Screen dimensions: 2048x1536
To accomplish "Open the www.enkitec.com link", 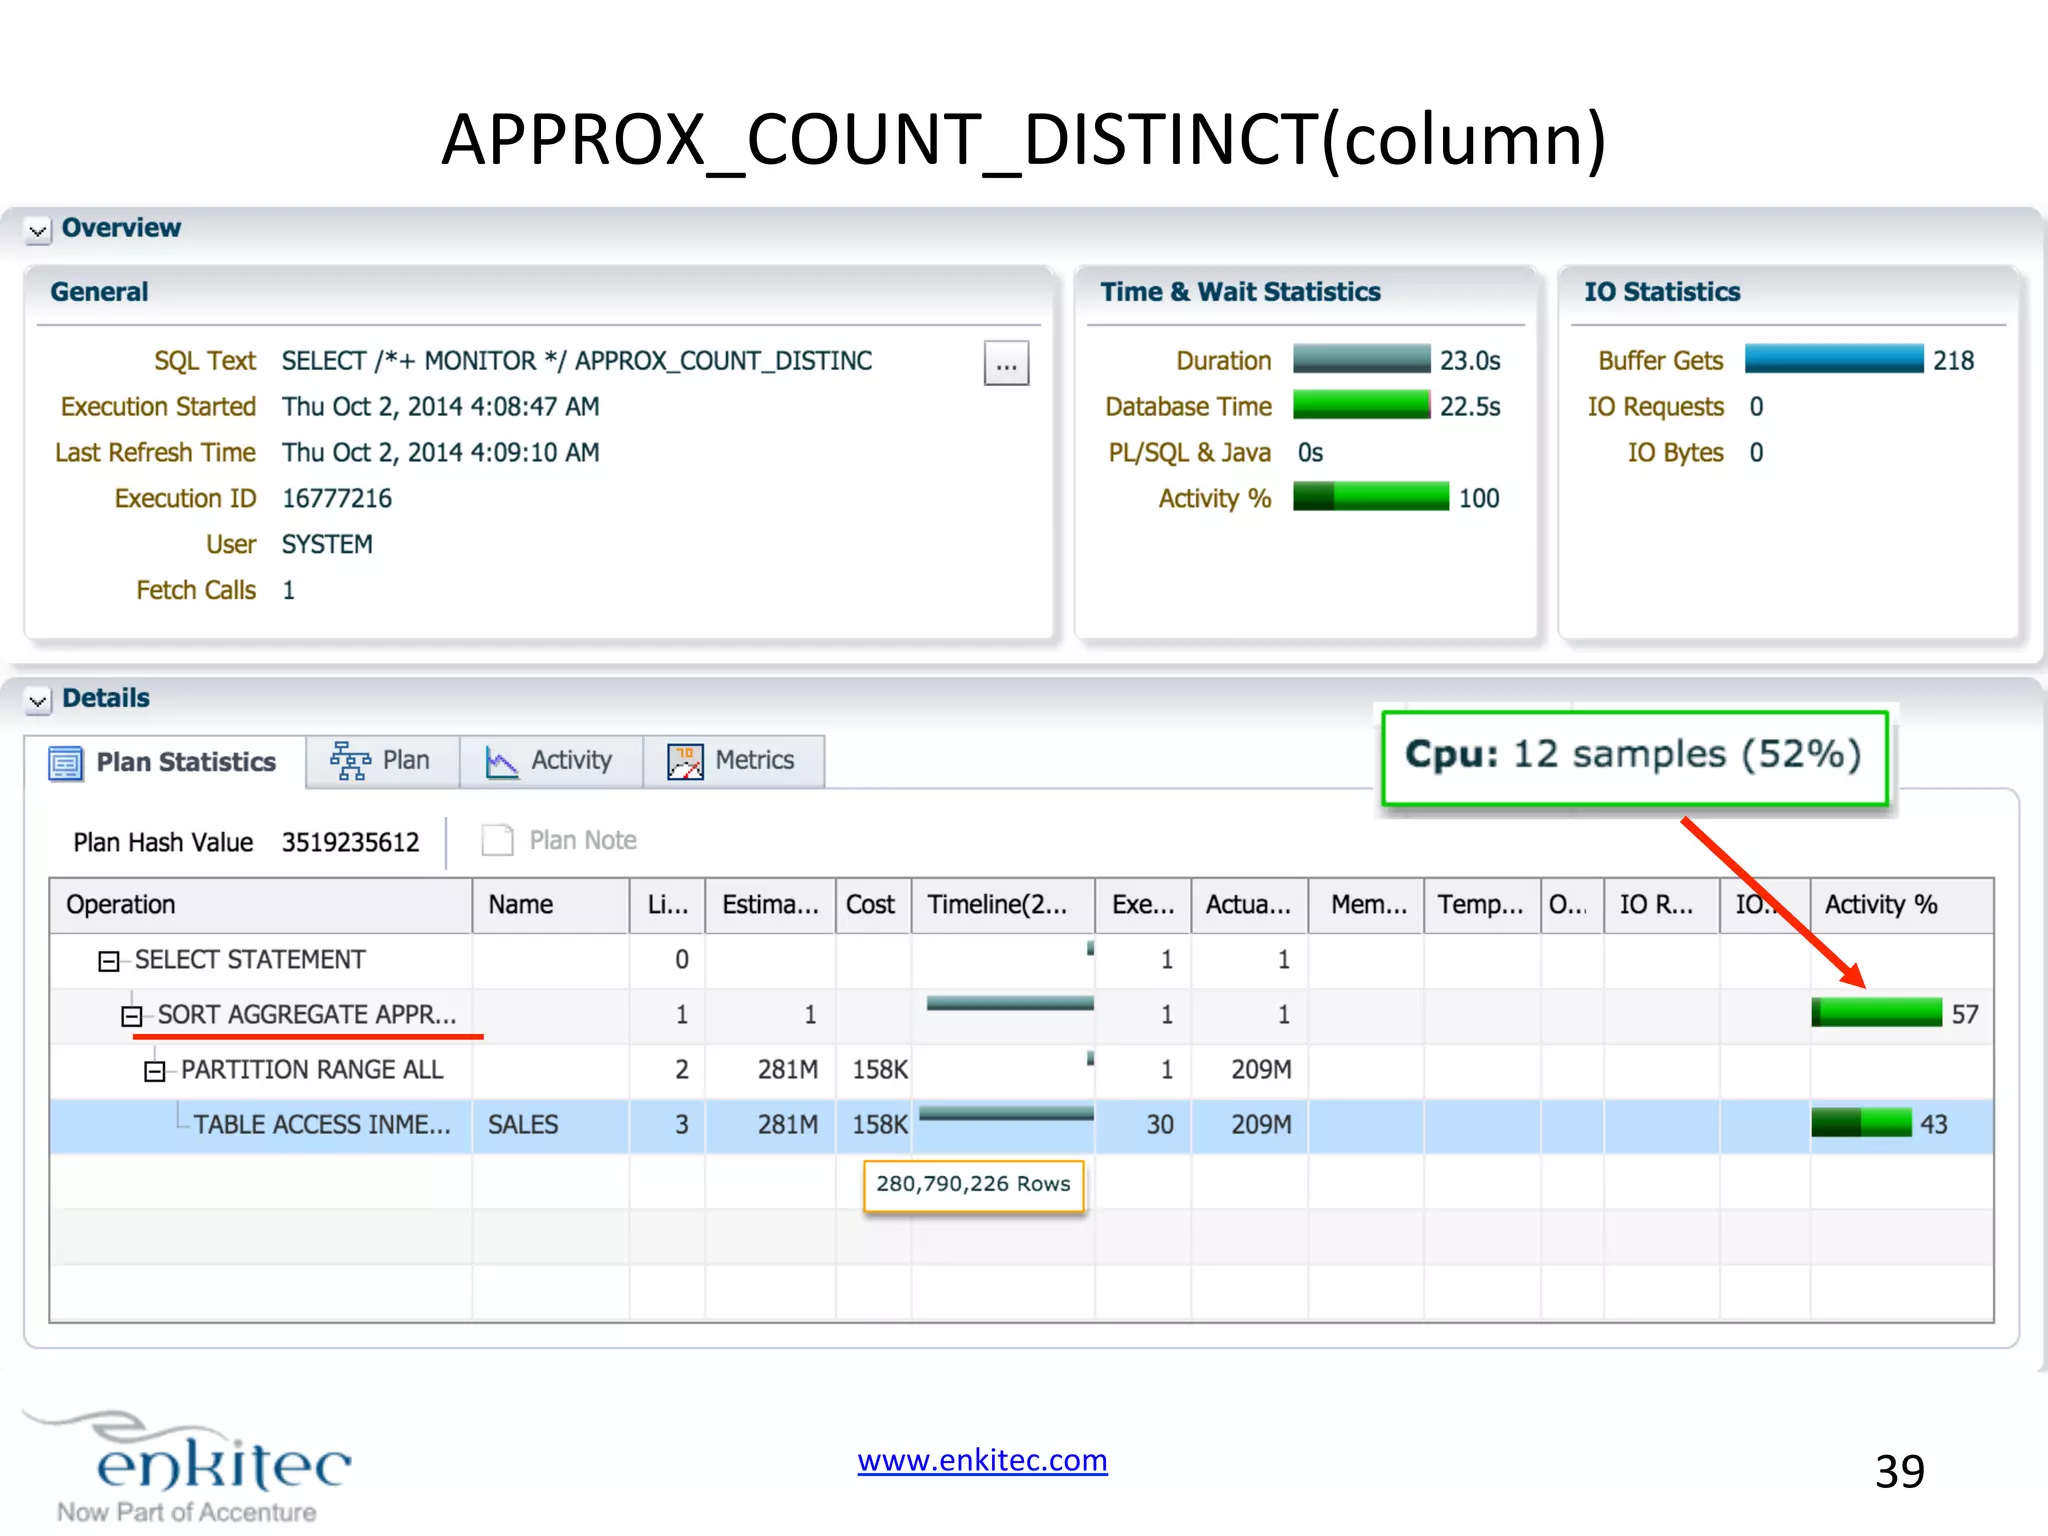I will tap(982, 1461).
